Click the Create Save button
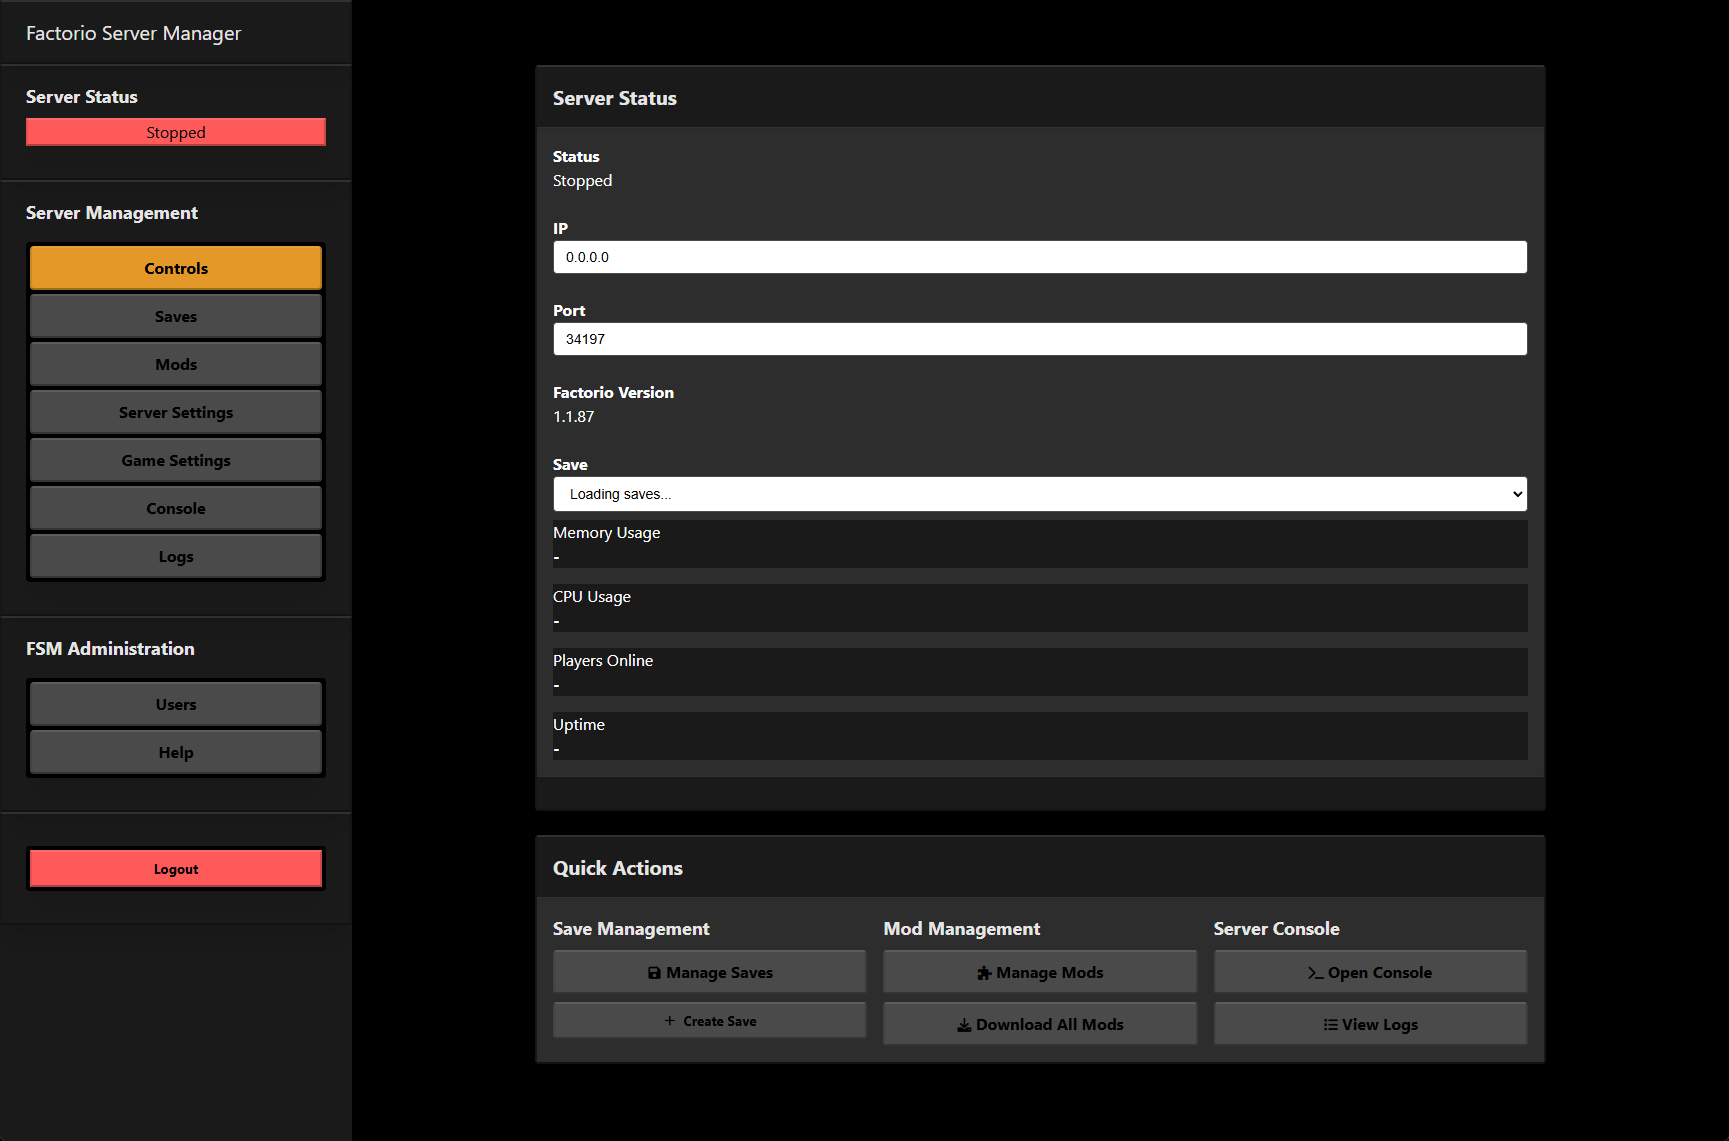The image size is (1729, 1141). point(710,1021)
